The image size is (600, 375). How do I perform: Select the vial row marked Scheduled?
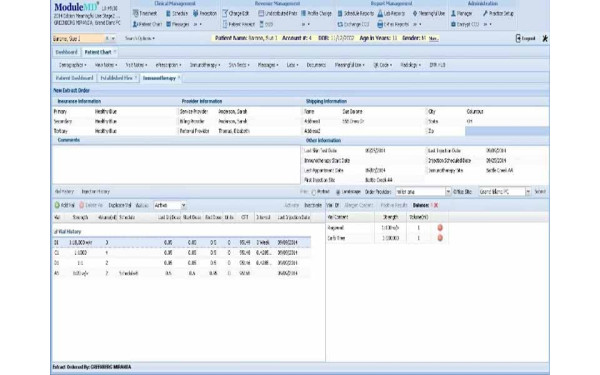181,273
